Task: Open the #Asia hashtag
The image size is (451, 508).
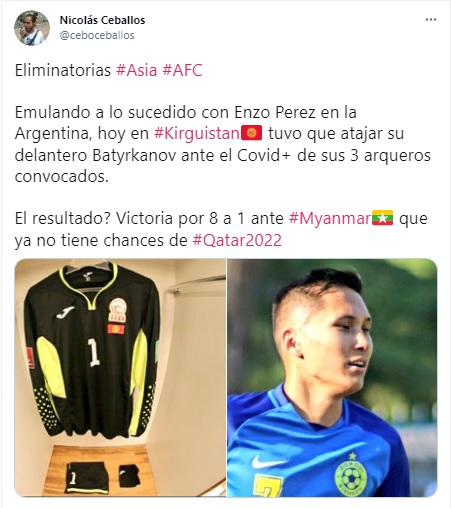Action: click(x=136, y=70)
